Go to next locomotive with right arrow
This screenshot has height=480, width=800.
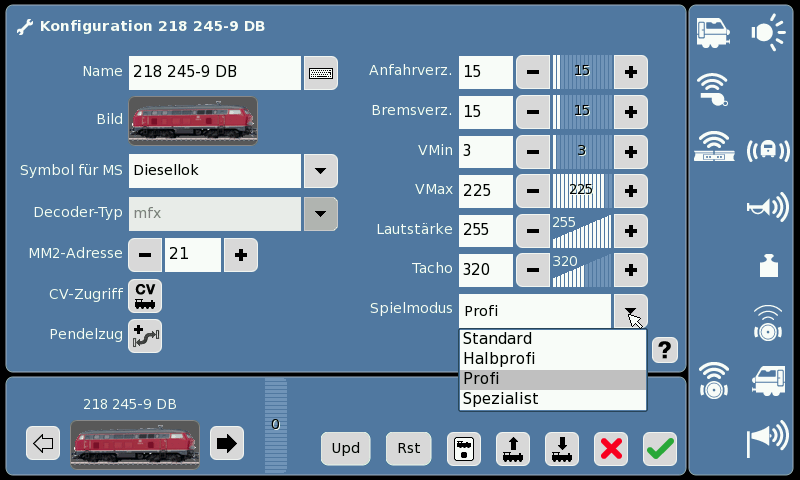coord(227,443)
